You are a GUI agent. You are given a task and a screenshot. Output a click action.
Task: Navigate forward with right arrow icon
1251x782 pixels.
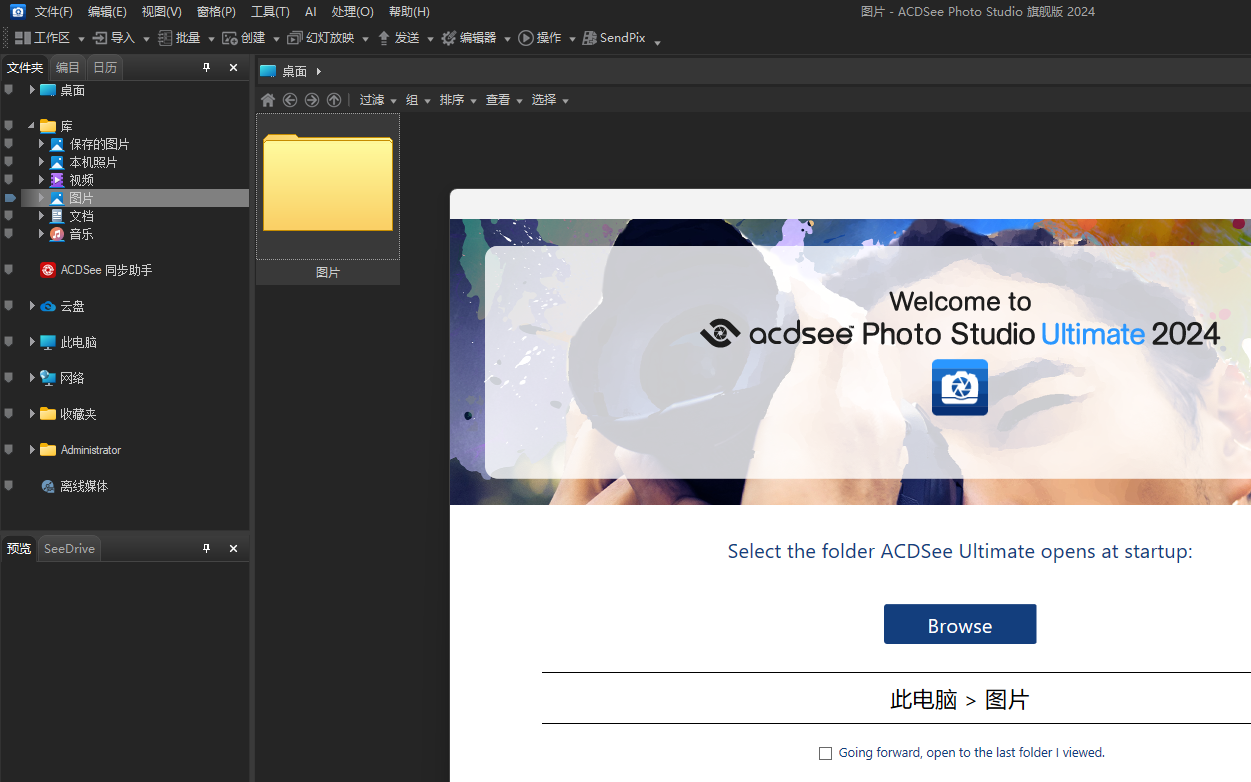click(312, 100)
